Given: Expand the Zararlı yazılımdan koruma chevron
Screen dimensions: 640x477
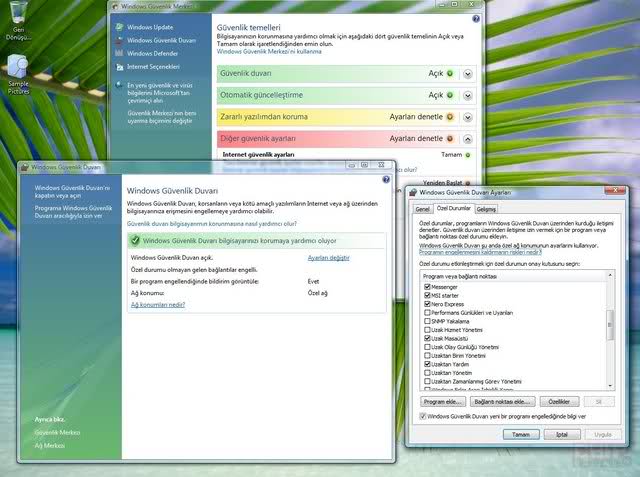Looking at the screenshot, I should coord(468,117).
